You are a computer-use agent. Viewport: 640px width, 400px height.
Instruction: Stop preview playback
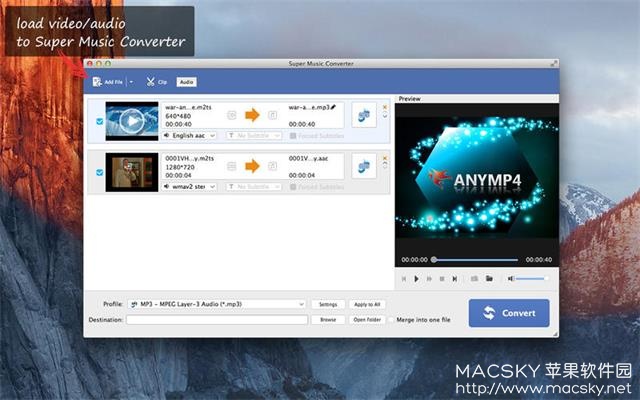[x=442, y=279]
